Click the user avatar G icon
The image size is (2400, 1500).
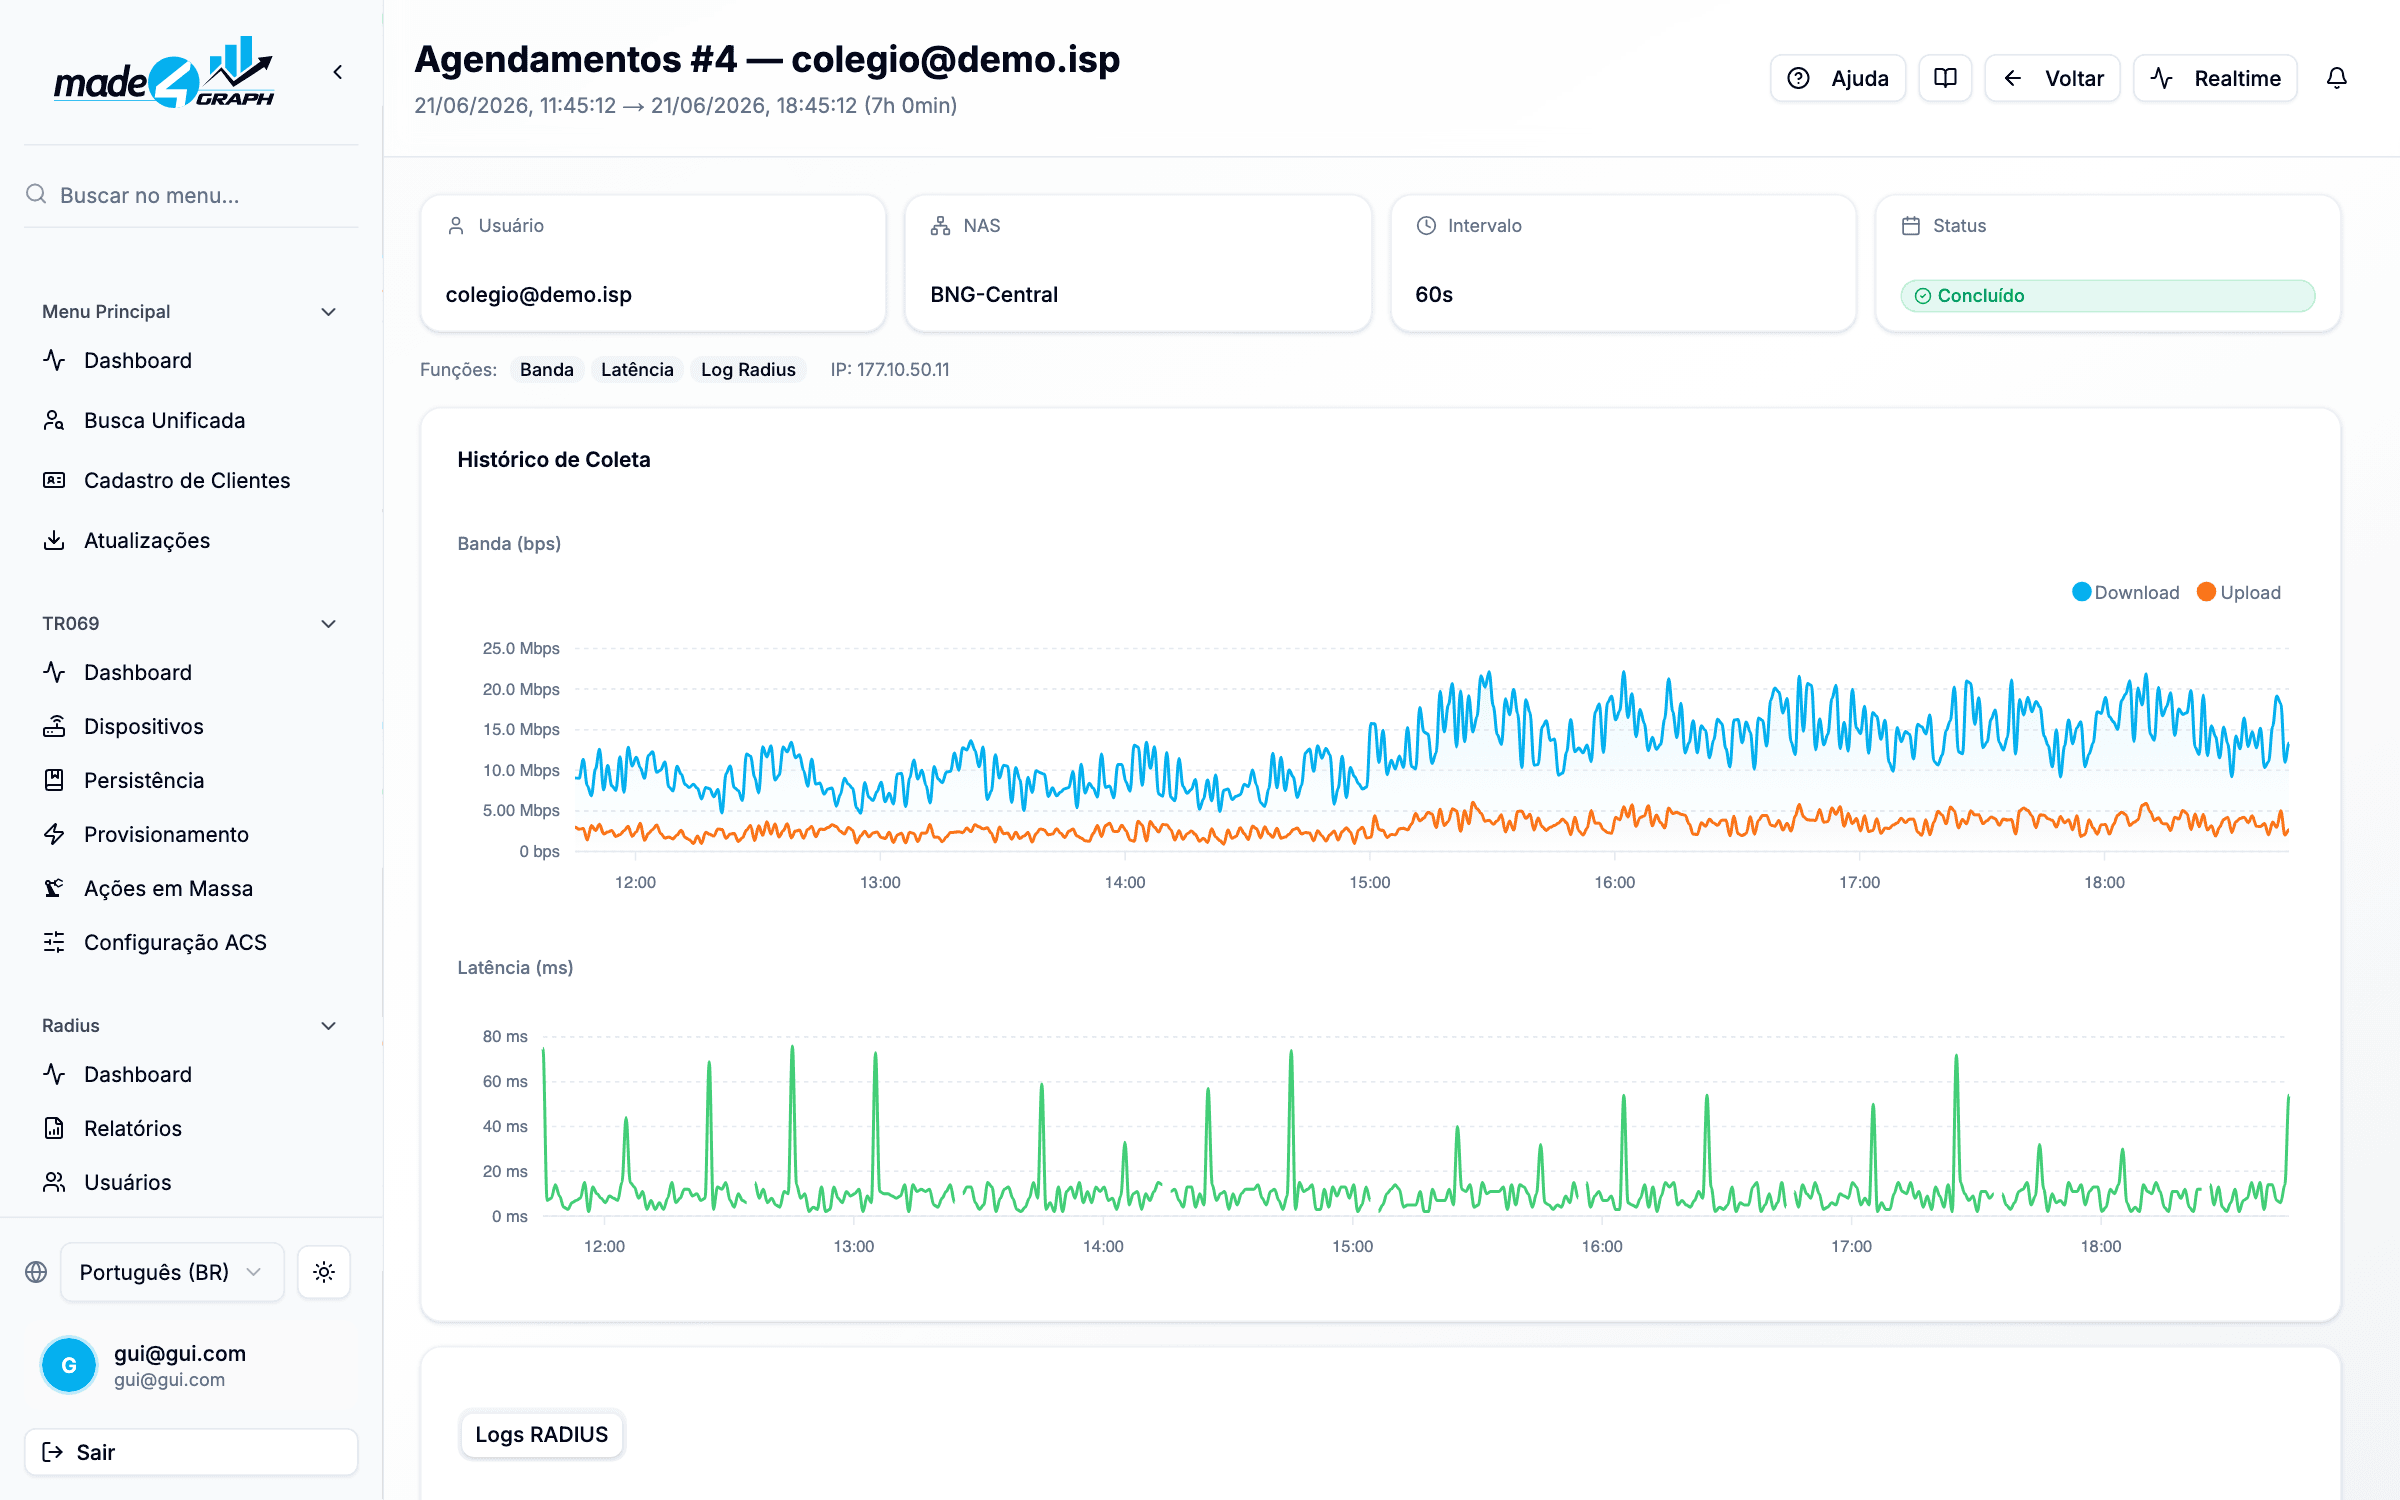(x=69, y=1365)
